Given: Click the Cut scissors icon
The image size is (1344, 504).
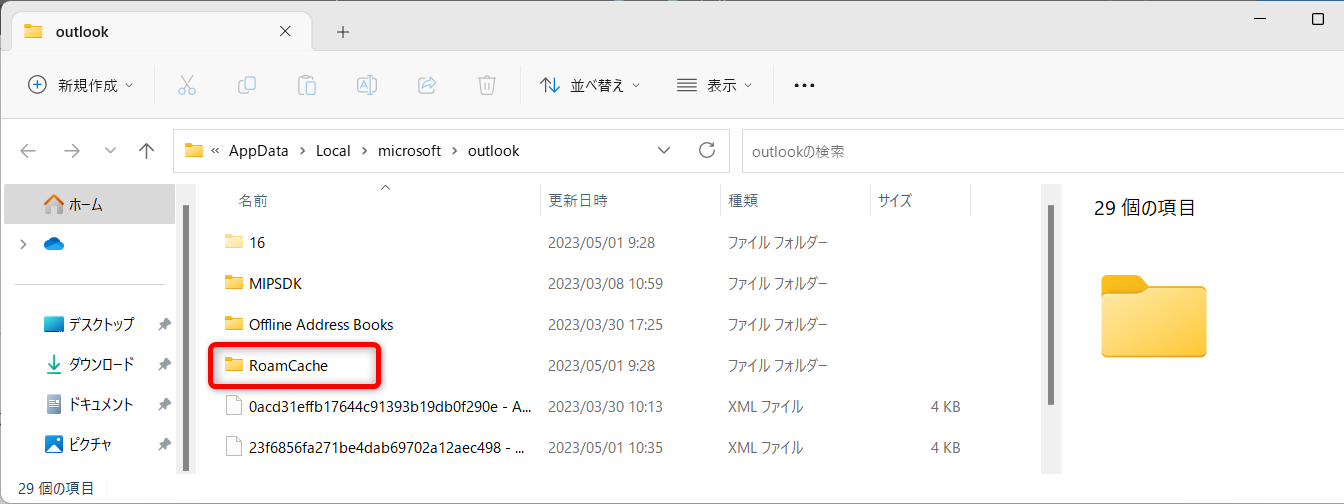Looking at the screenshot, I should [187, 85].
